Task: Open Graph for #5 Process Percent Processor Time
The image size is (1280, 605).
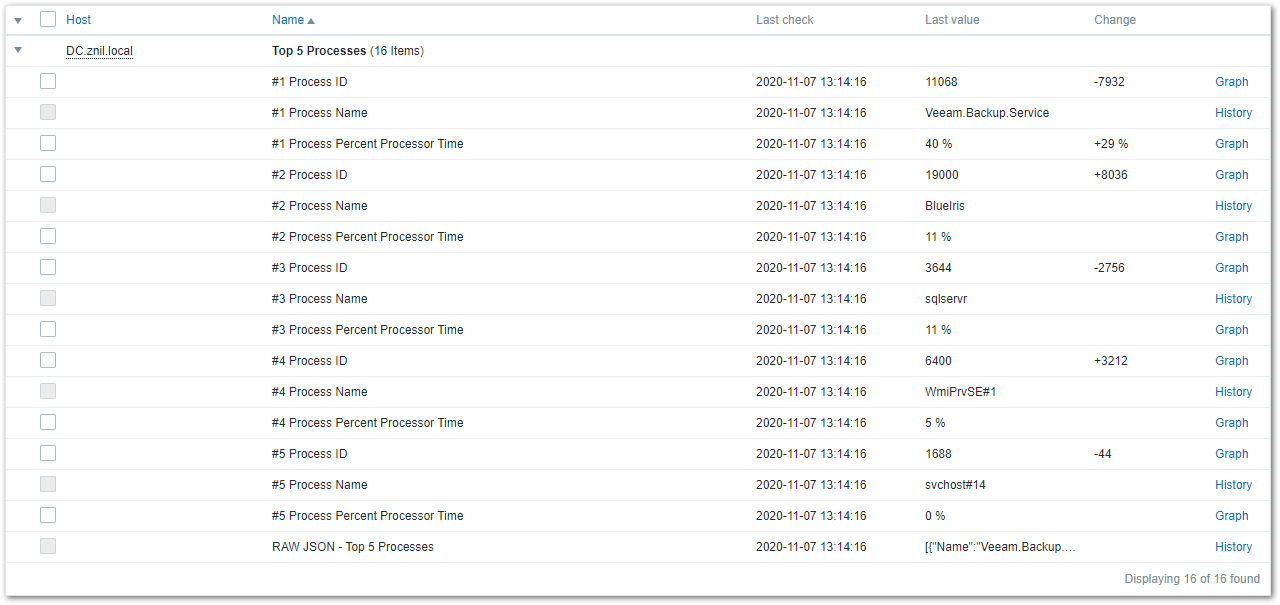Action: pos(1231,516)
